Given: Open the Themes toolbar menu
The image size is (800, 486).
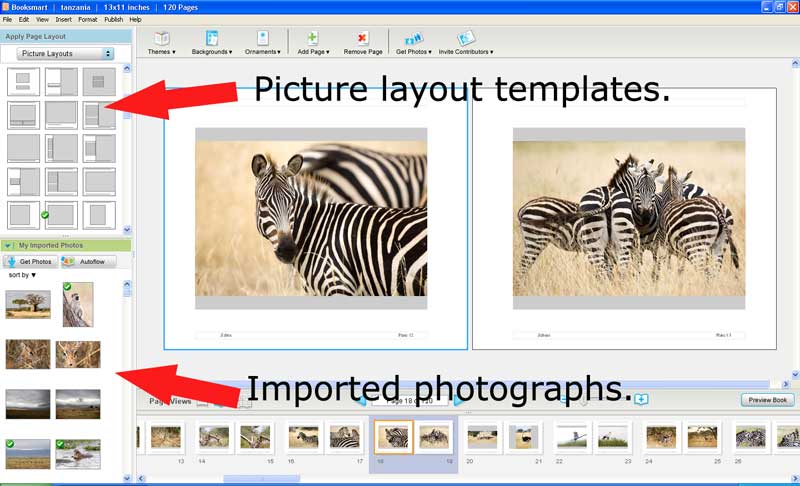Looking at the screenshot, I should tap(162, 43).
